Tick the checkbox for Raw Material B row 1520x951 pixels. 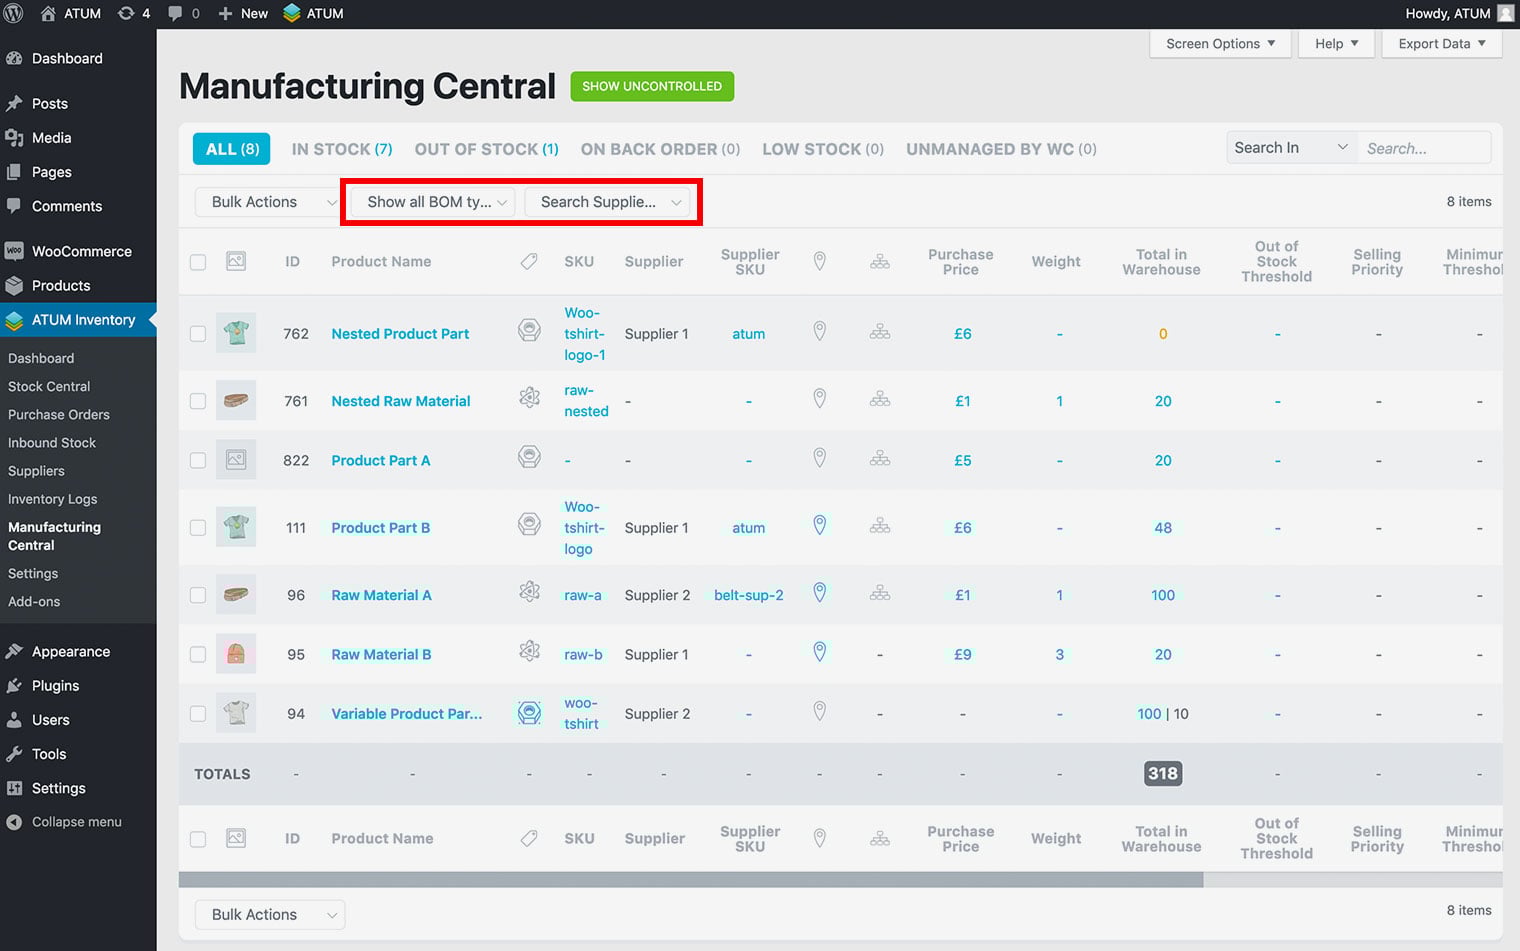tap(198, 654)
